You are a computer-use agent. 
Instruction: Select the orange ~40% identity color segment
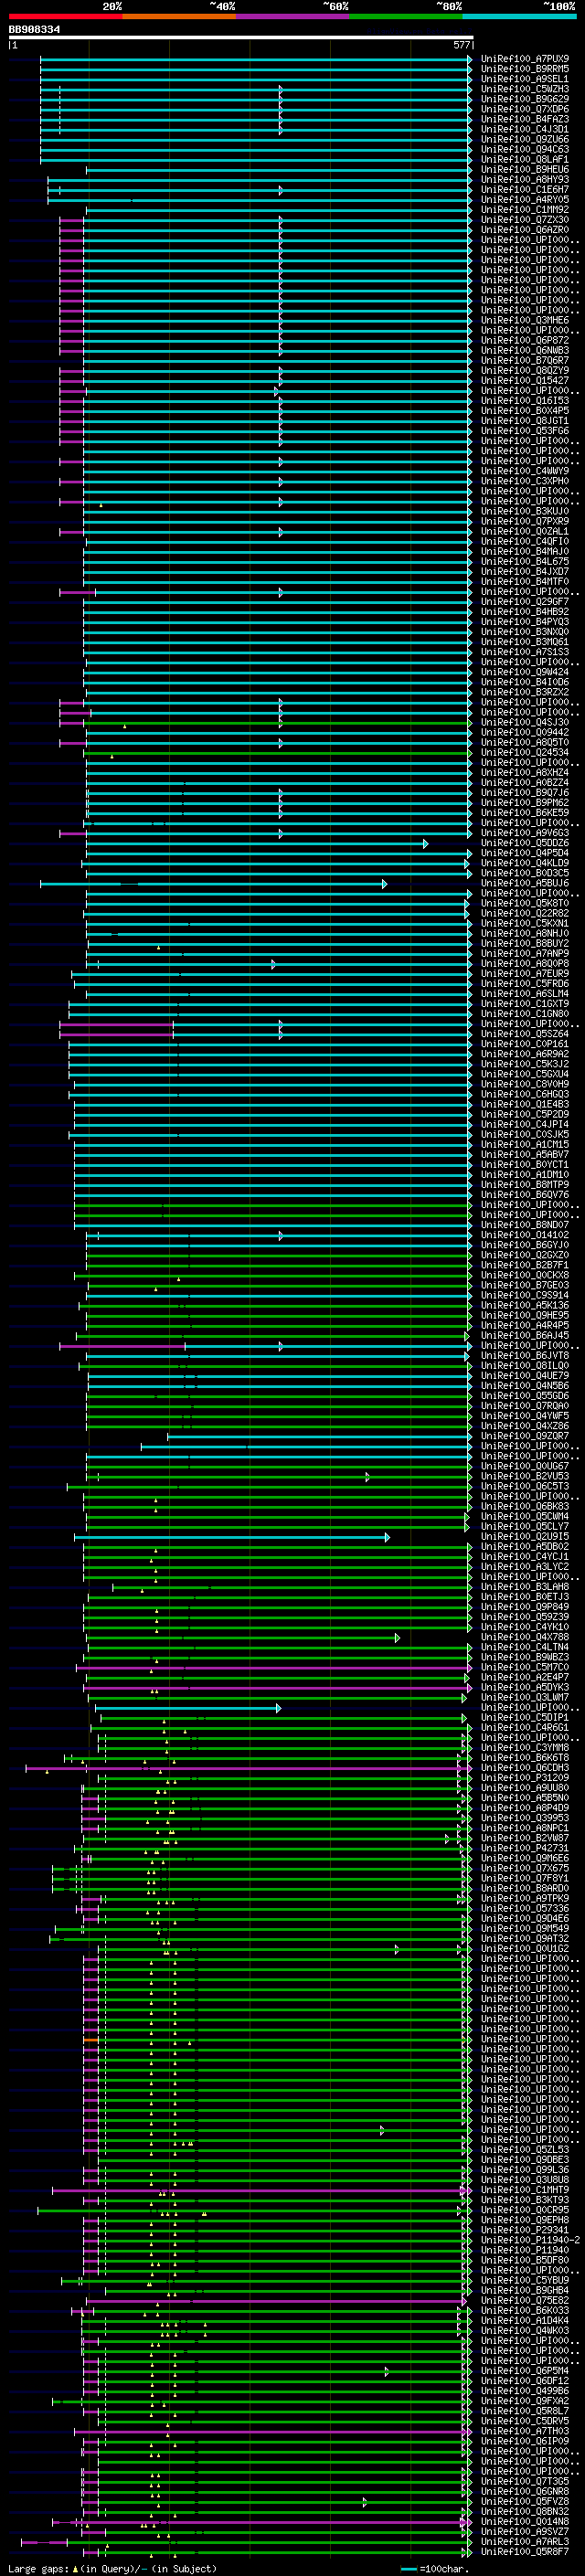pos(179,16)
